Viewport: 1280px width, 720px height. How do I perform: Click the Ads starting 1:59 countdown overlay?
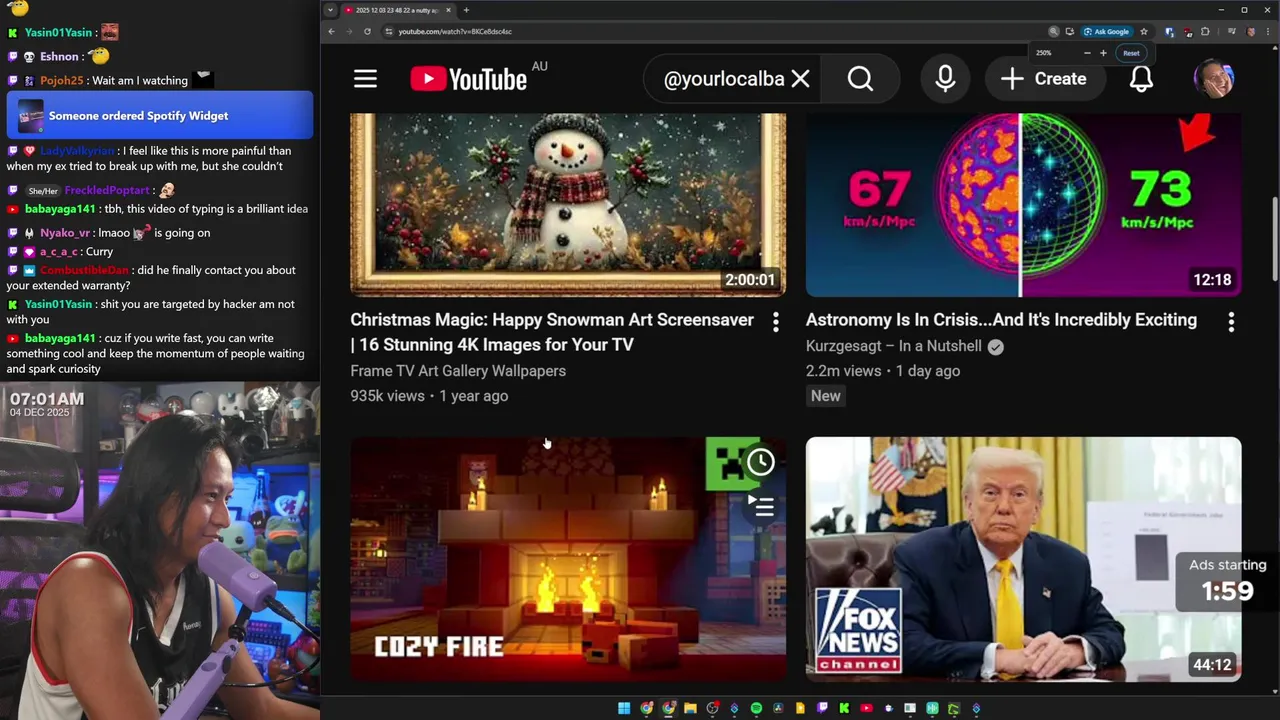coord(1227,580)
